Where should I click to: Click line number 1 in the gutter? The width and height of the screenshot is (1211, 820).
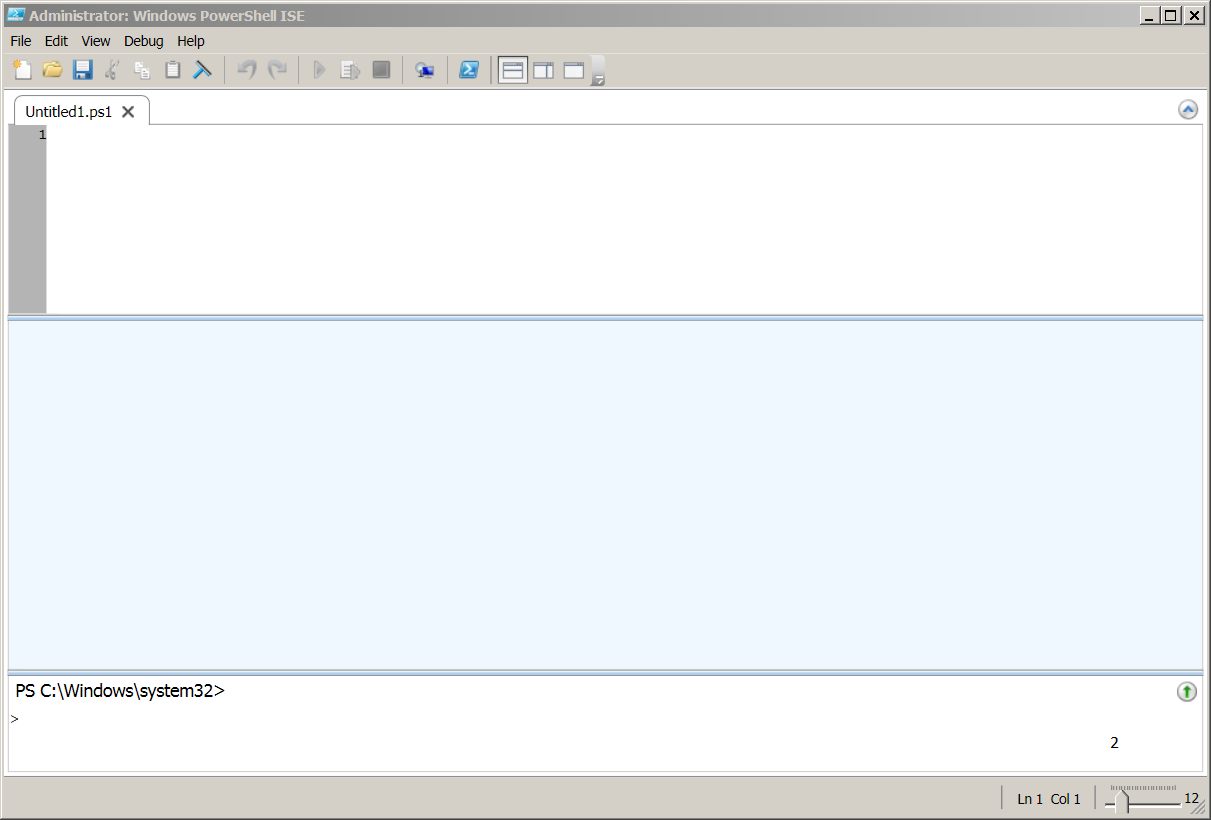pos(42,135)
